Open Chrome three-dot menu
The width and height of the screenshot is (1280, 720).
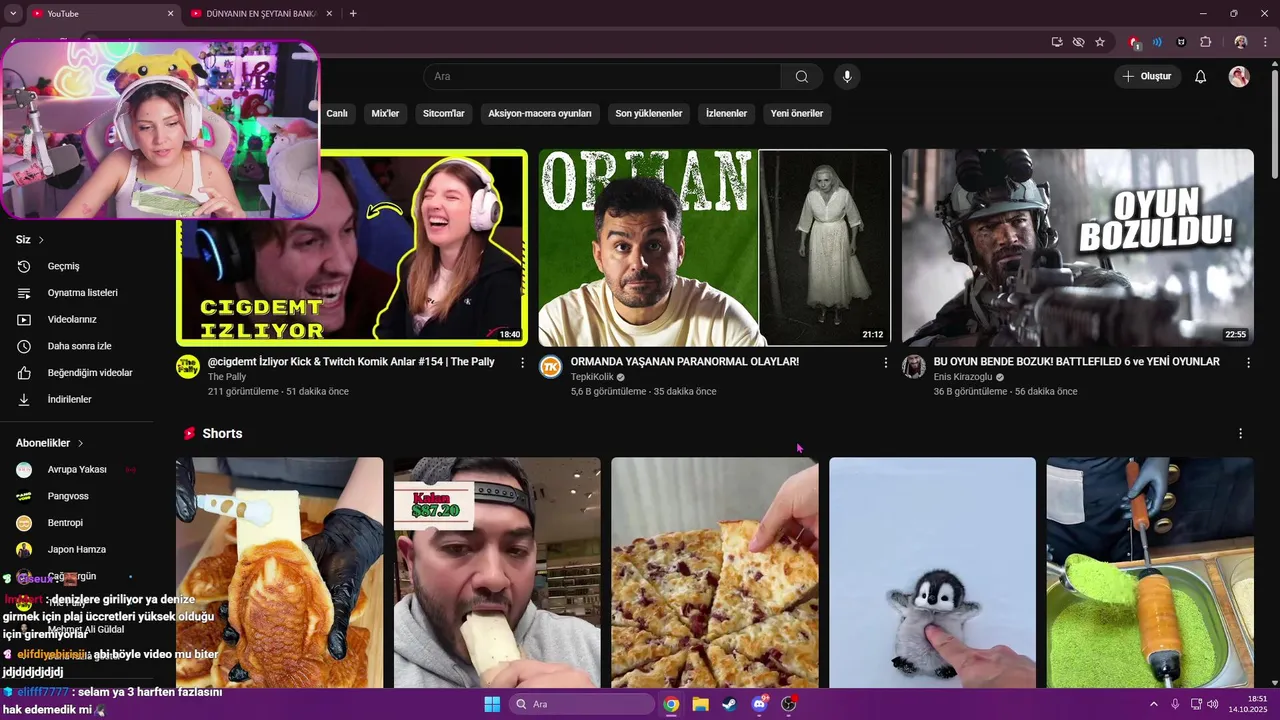click(x=1265, y=42)
